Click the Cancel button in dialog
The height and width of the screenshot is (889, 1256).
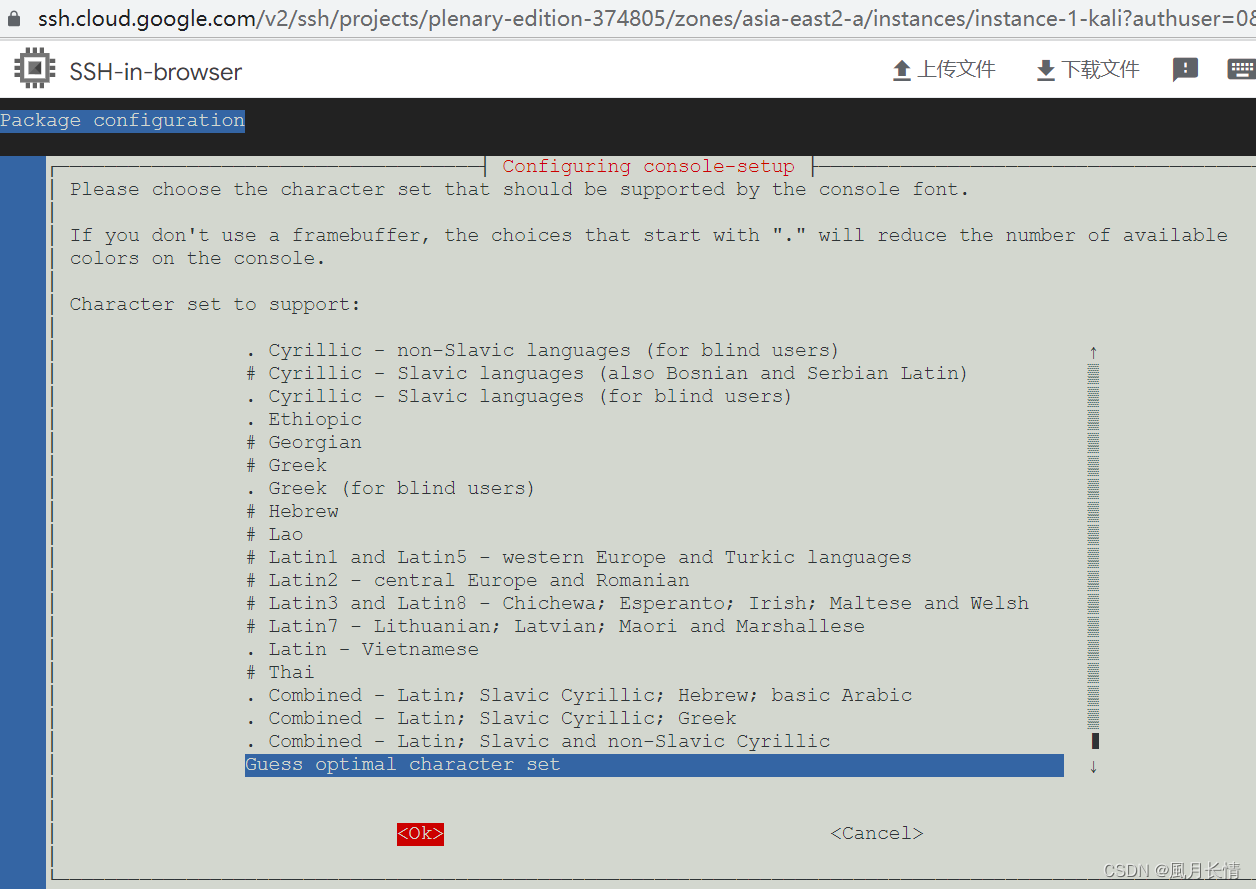click(x=877, y=833)
